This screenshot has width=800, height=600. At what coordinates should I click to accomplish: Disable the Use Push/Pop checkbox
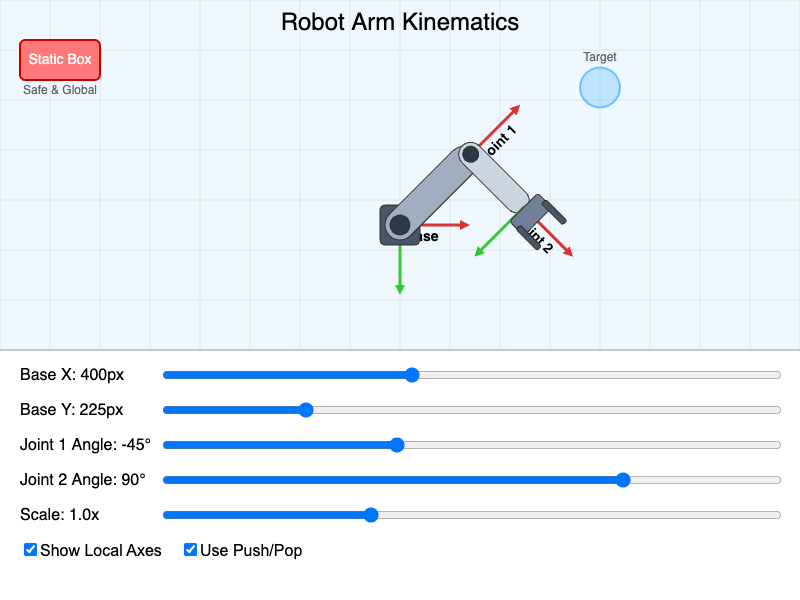(x=190, y=549)
